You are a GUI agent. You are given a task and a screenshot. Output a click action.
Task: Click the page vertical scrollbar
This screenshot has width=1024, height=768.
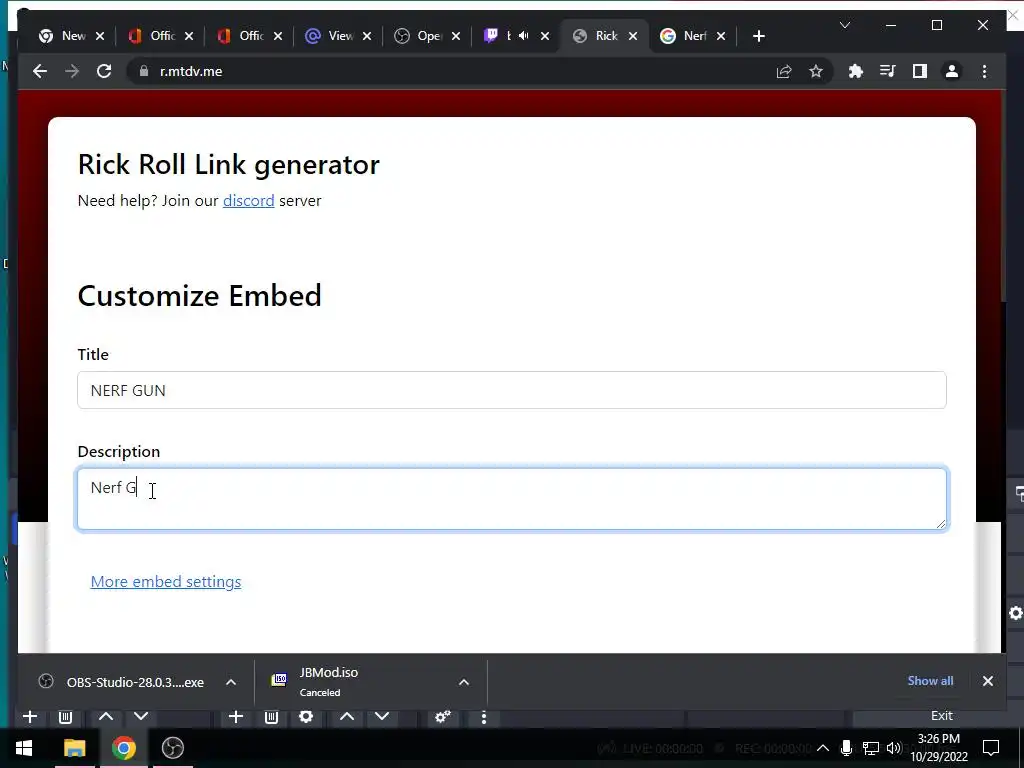pyautogui.click(x=1004, y=196)
